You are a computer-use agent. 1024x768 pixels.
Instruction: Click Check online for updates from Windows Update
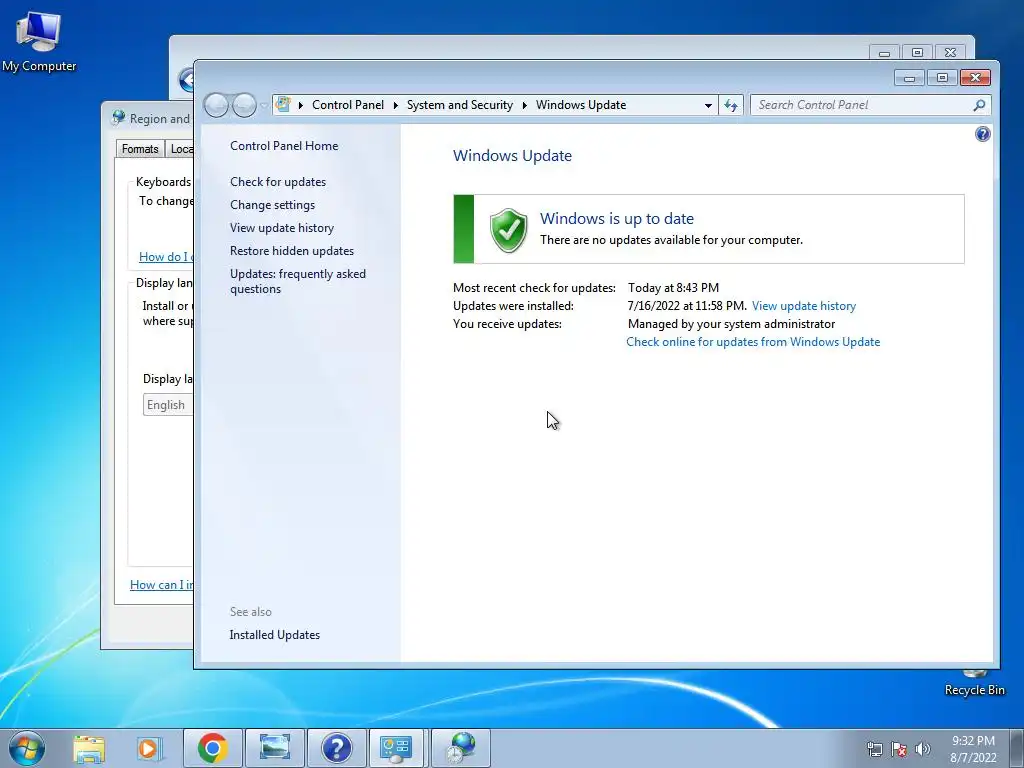[x=753, y=342]
